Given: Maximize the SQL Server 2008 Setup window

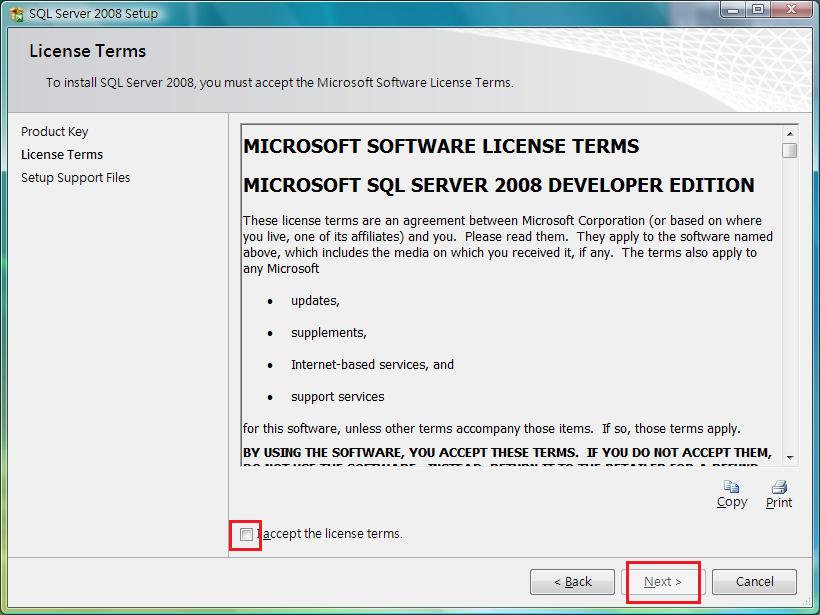Looking at the screenshot, I should pyautogui.click(x=757, y=10).
